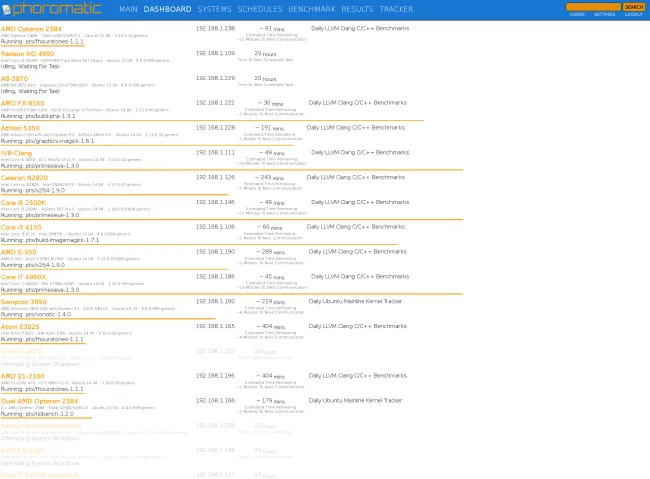Open Daily LLVM Clang schedule in AMD FX-8350 row
The height and width of the screenshot is (479, 650).
click(x=358, y=102)
